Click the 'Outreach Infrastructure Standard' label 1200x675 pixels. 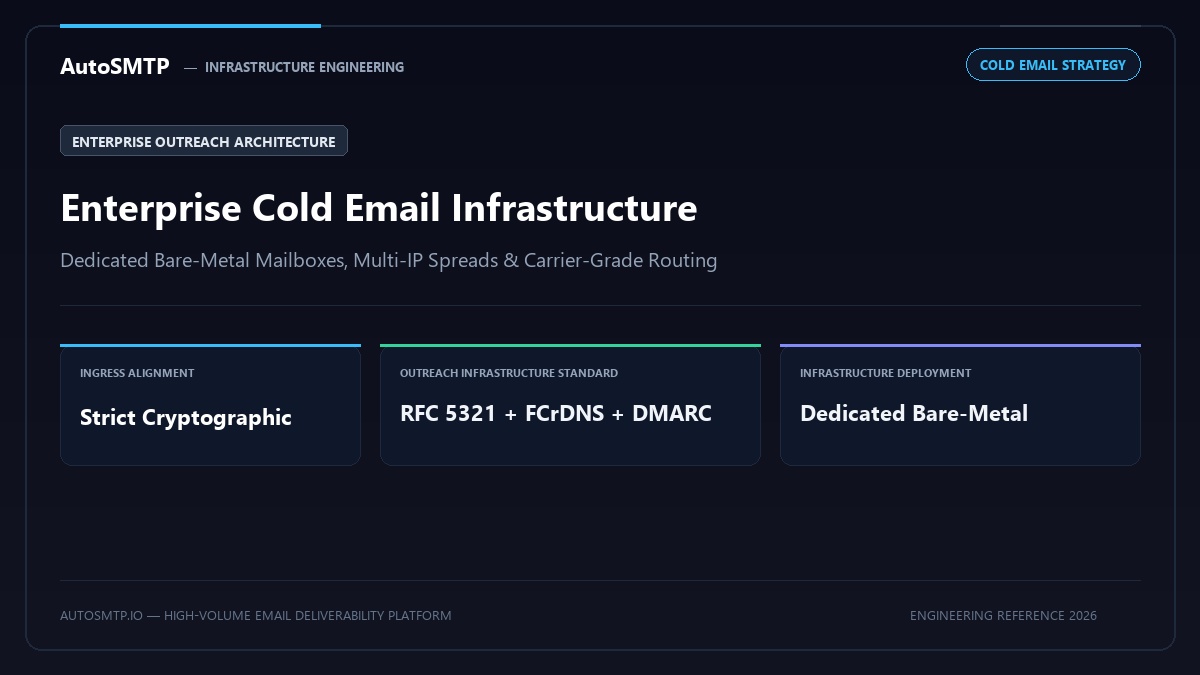509,373
